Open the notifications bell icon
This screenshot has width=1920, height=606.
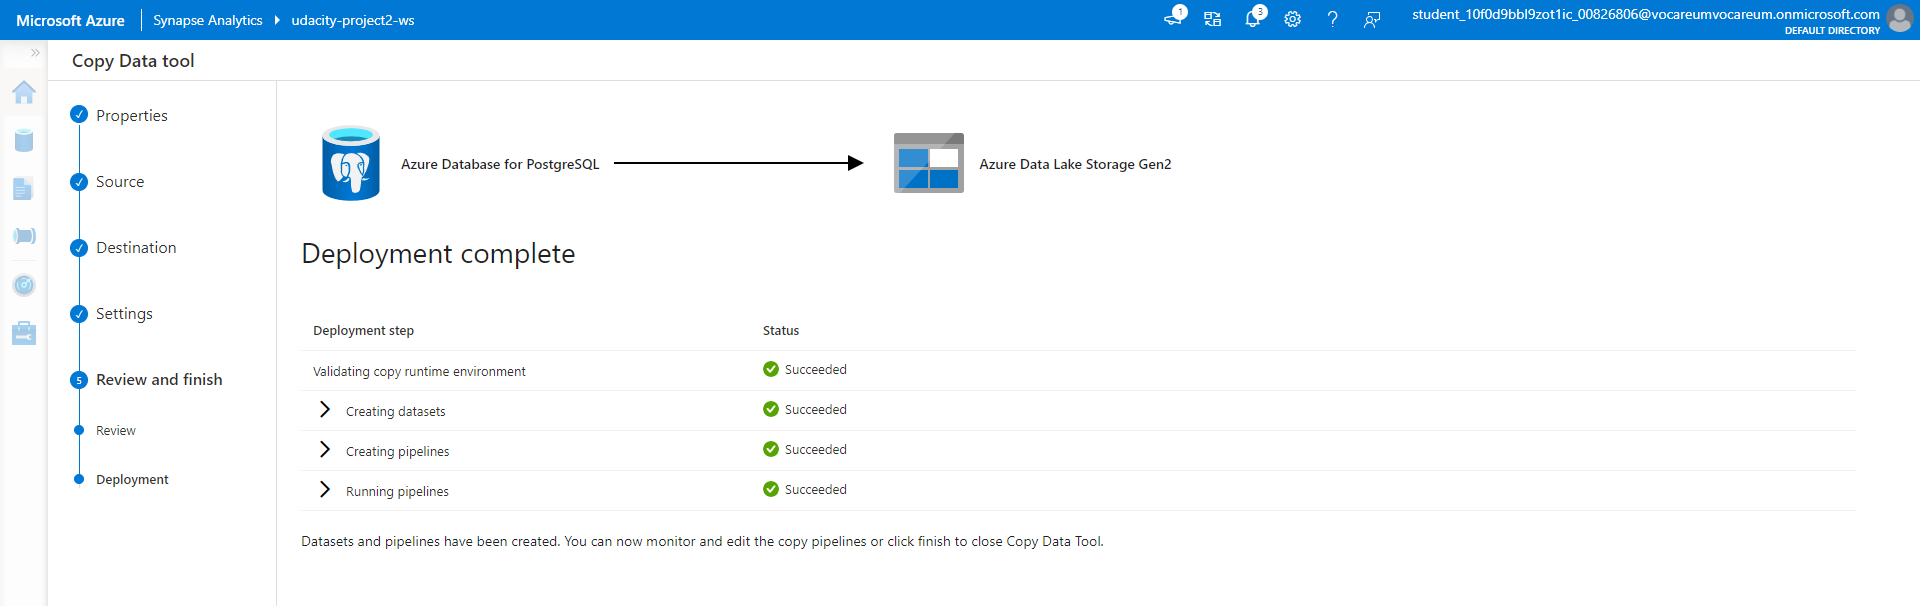pyautogui.click(x=1253, y=18)
